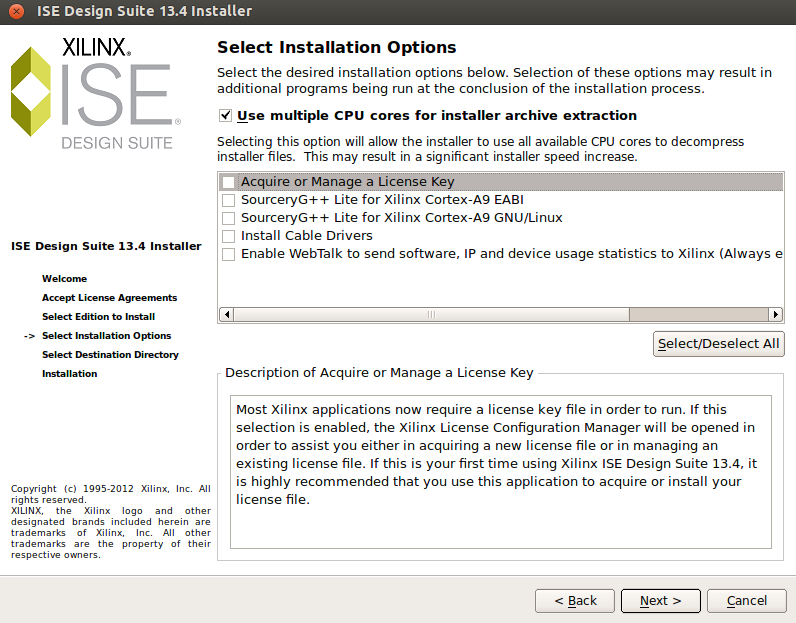Screen dimensions: 796x623
Task: Close the installer window via the red button
Action: click(15, 12)
